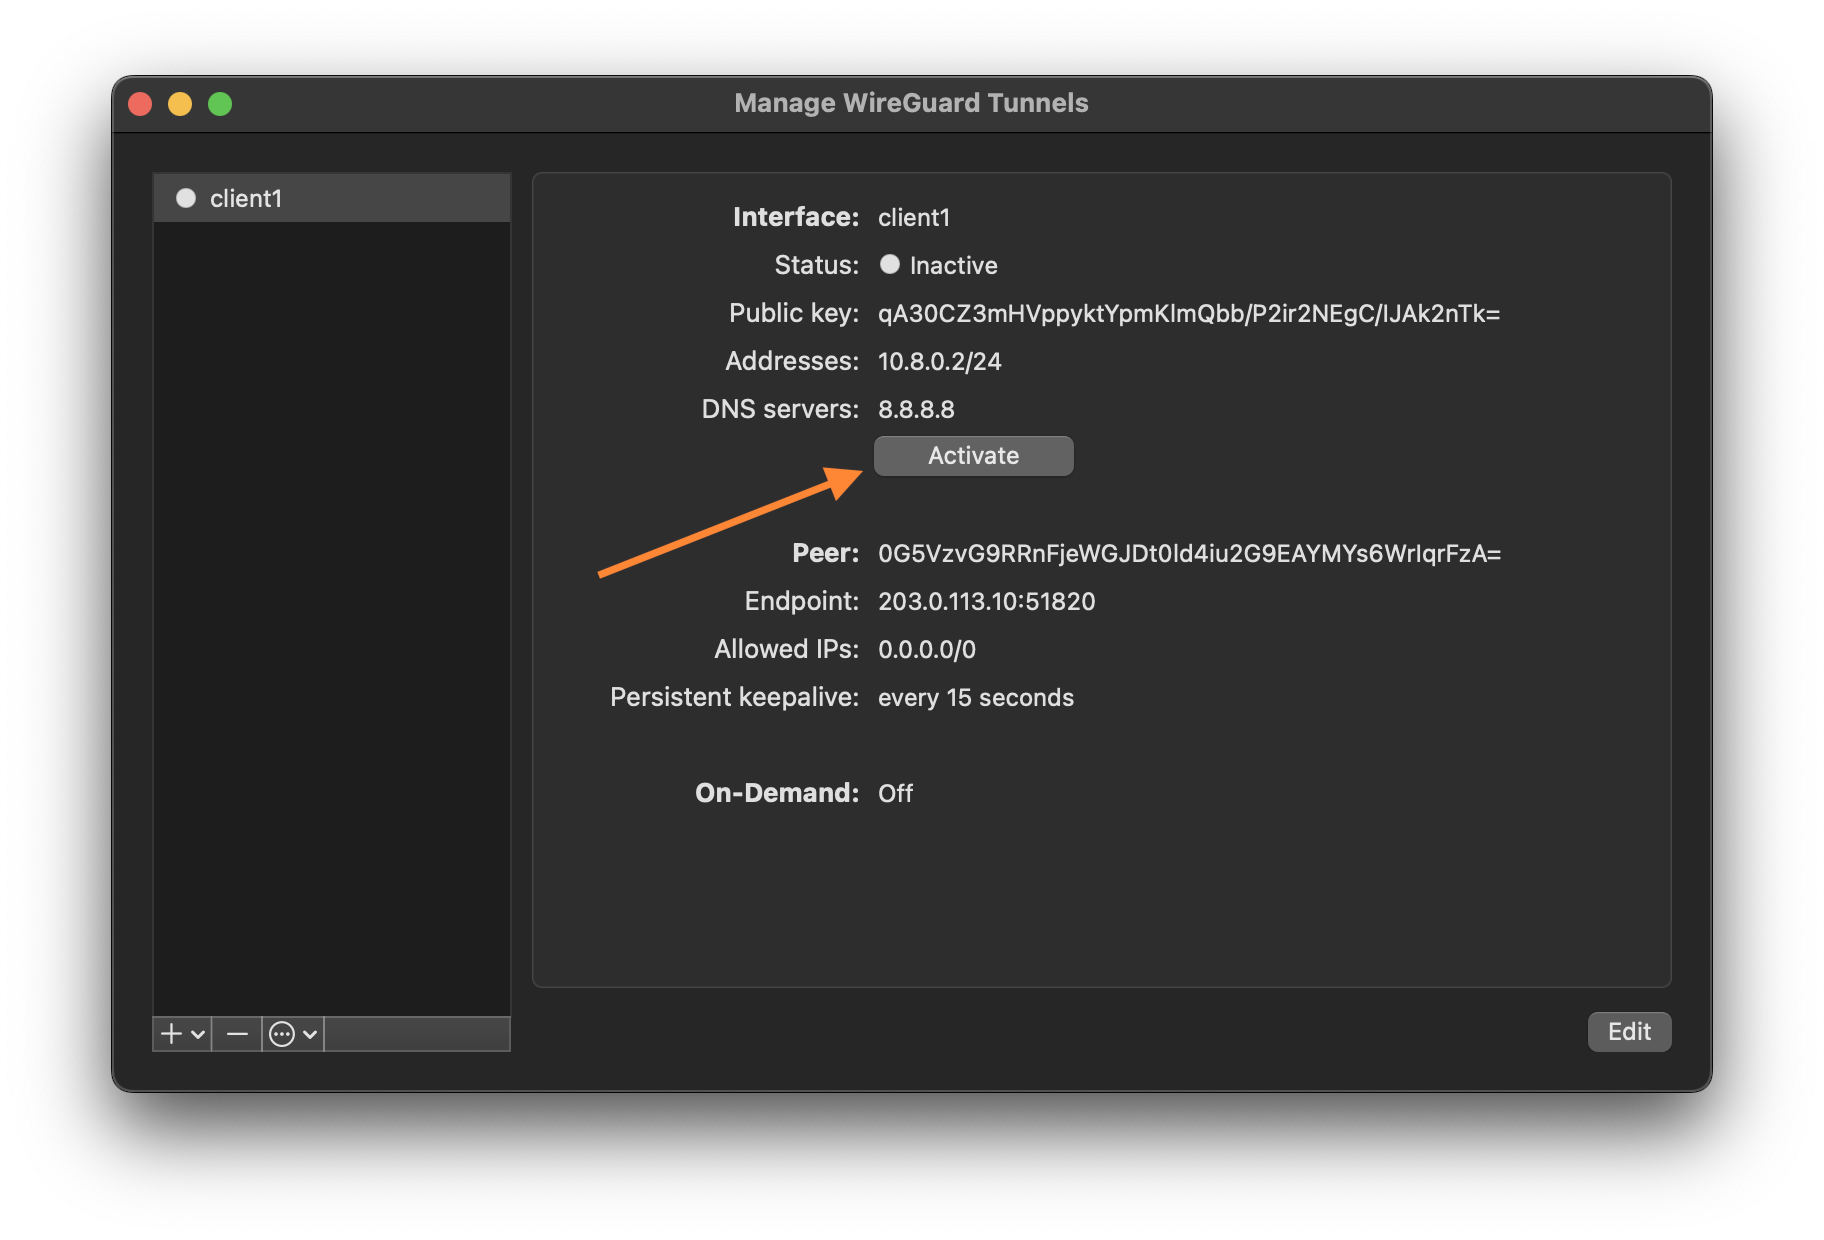The height and width of the screenshot is (1240, 1824).
Task: Click the Public key value text
Action: pos(1188,314)
